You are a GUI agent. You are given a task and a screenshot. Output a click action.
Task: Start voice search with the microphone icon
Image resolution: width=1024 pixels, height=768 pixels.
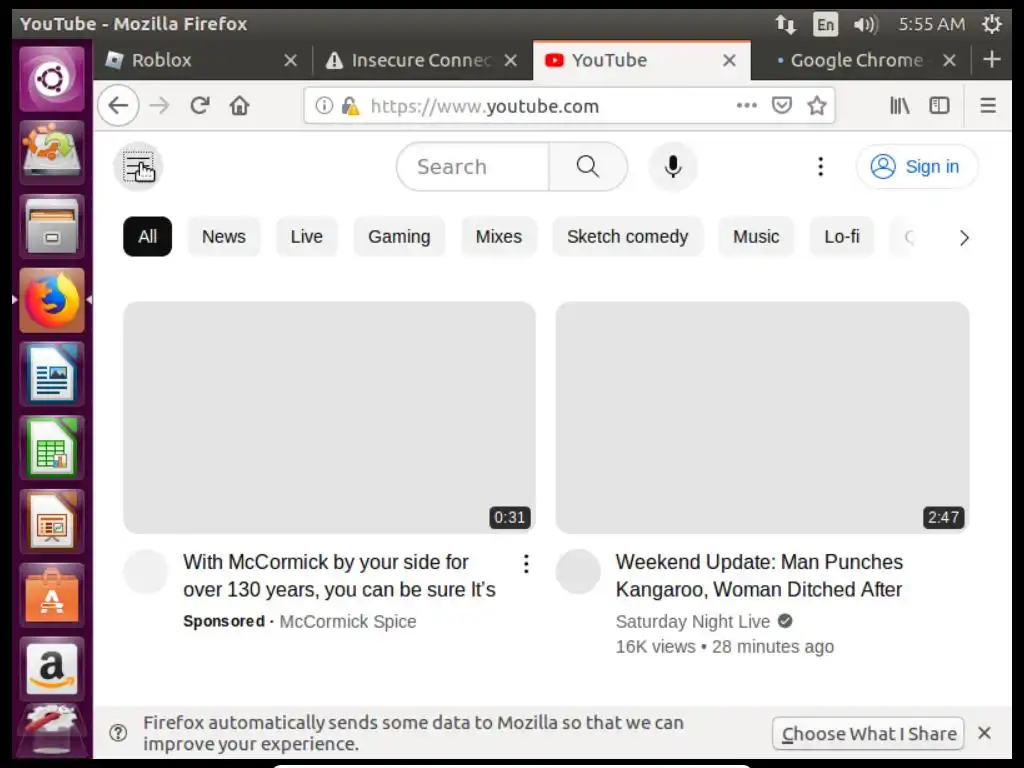point(673,167)
